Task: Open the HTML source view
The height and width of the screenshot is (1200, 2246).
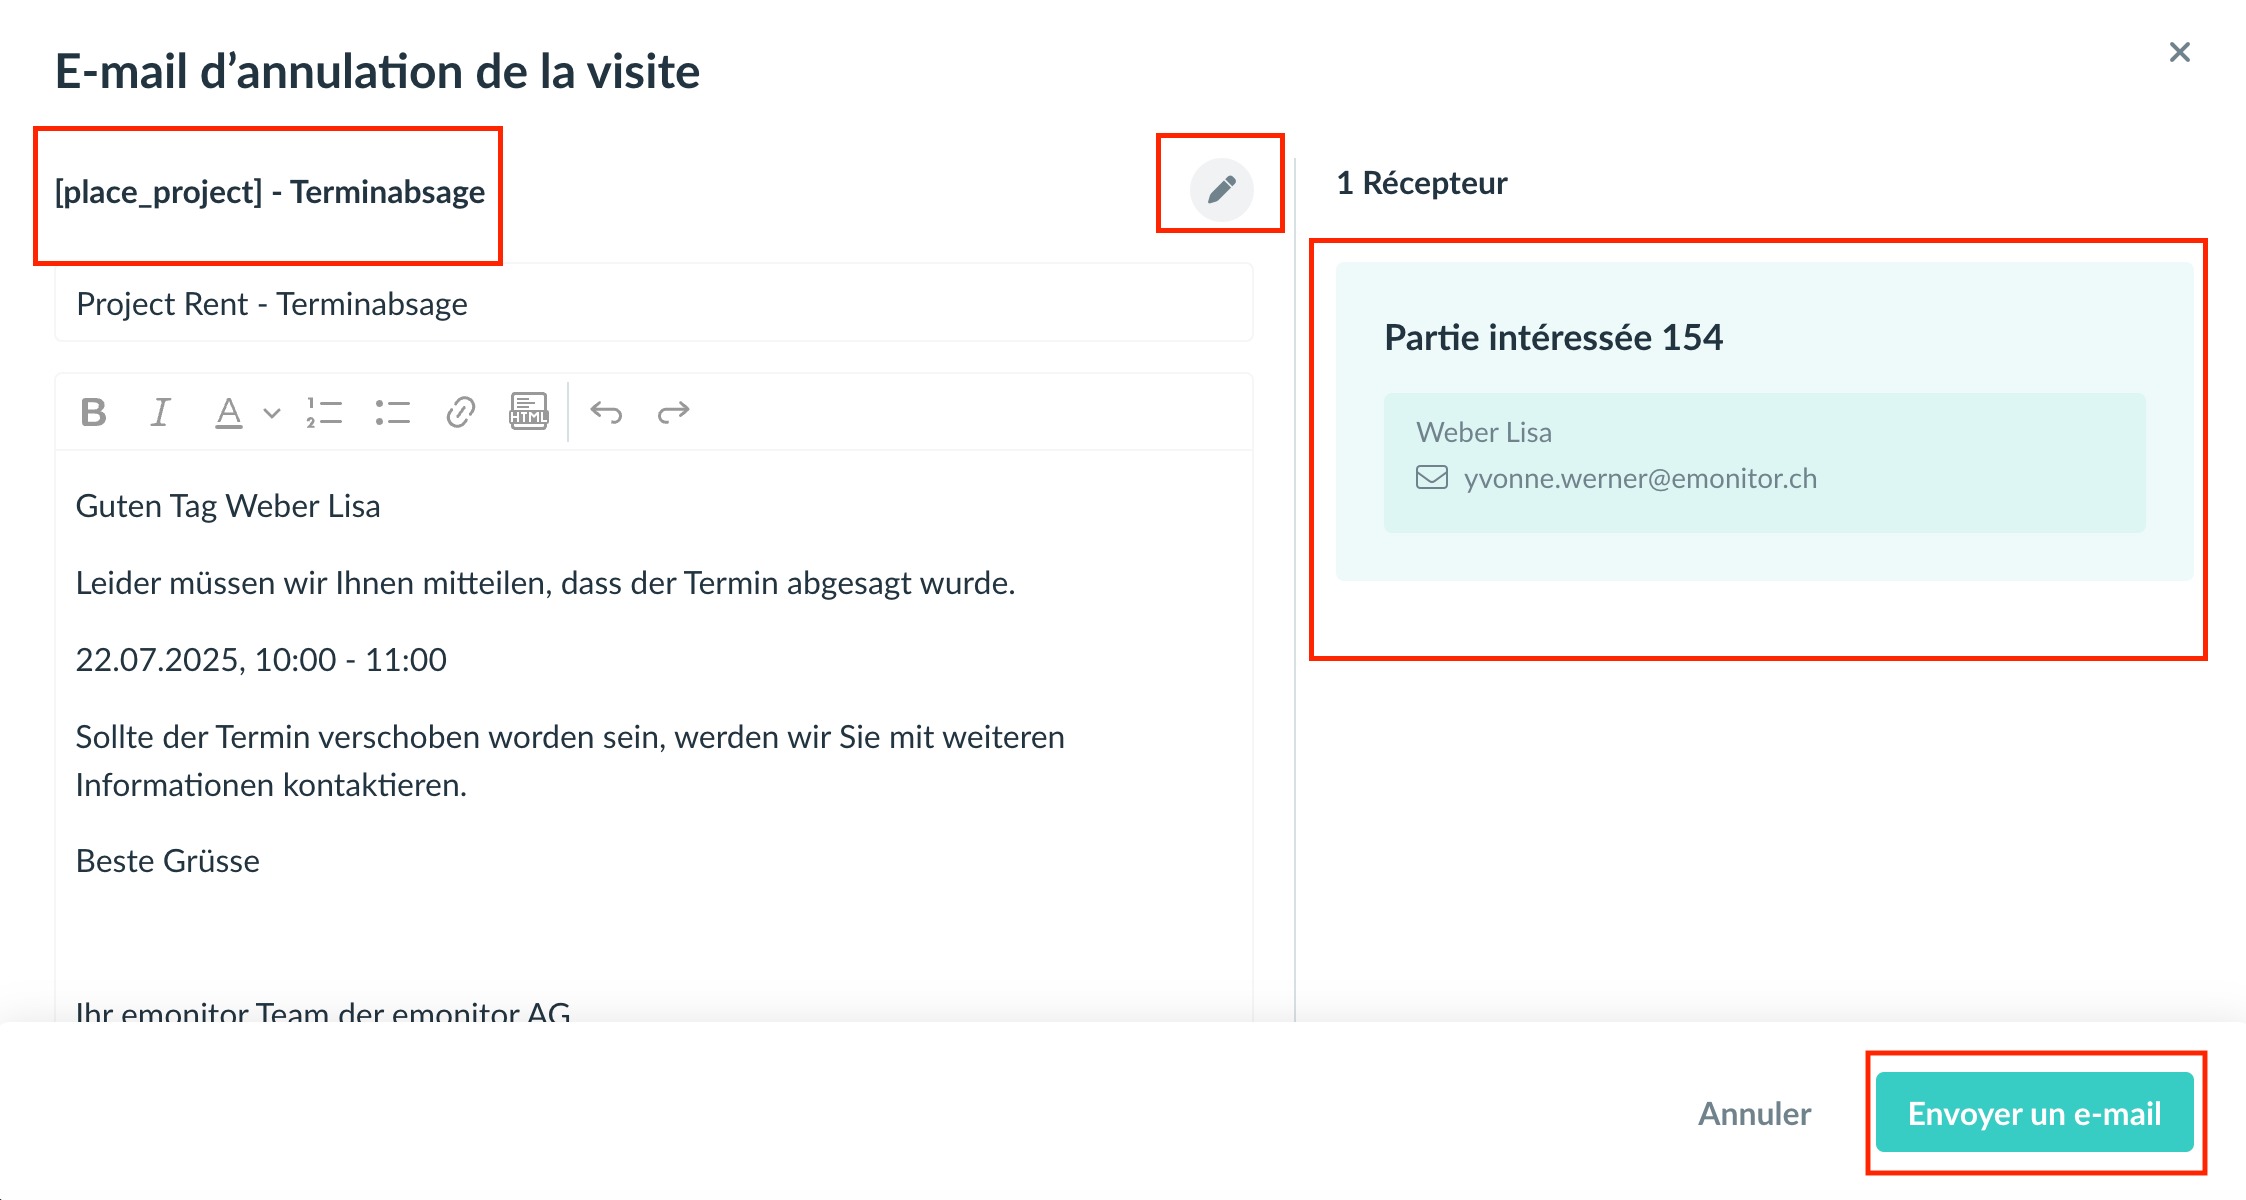Action: point(528,411)
